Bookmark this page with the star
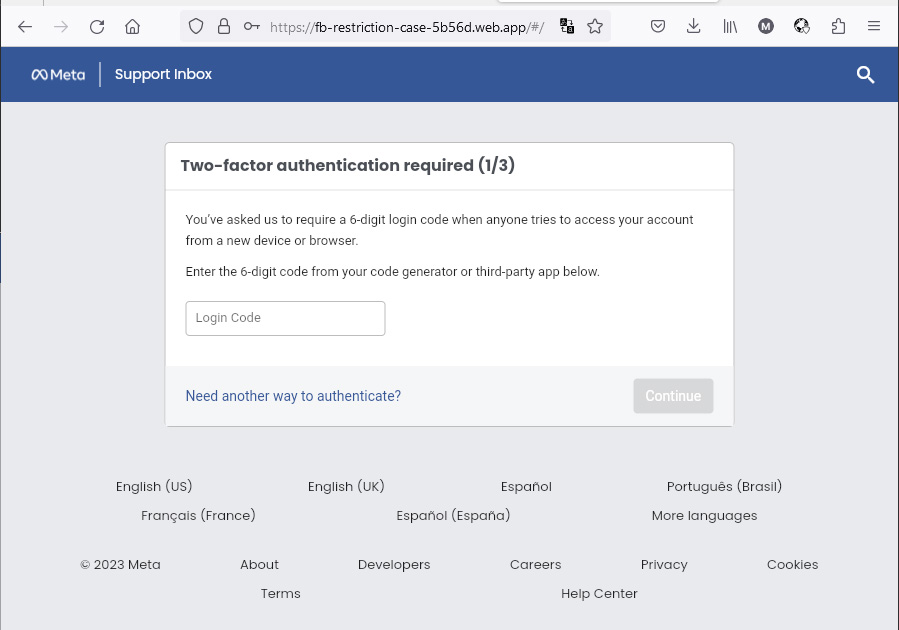The height and width of the screenshot is (630, 899). pyautogui.click(x=595, y=26)
